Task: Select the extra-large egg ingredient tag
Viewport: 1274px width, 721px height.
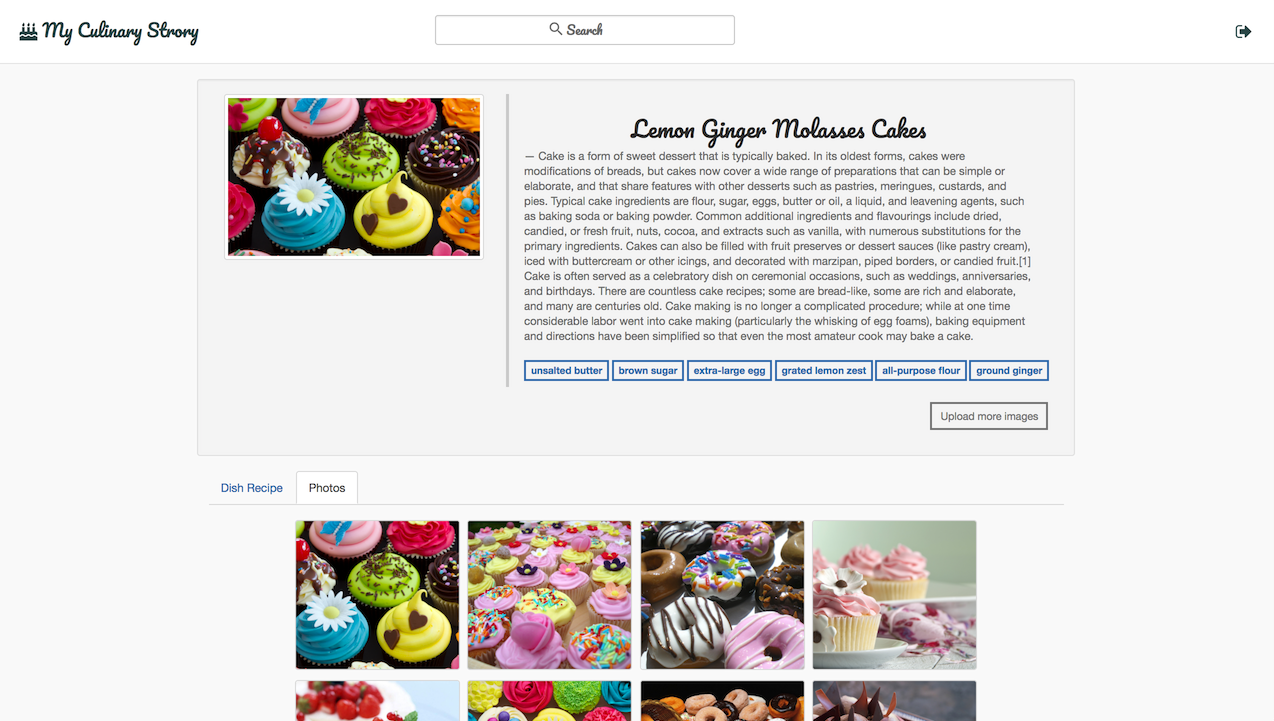Action: [729, 370]
